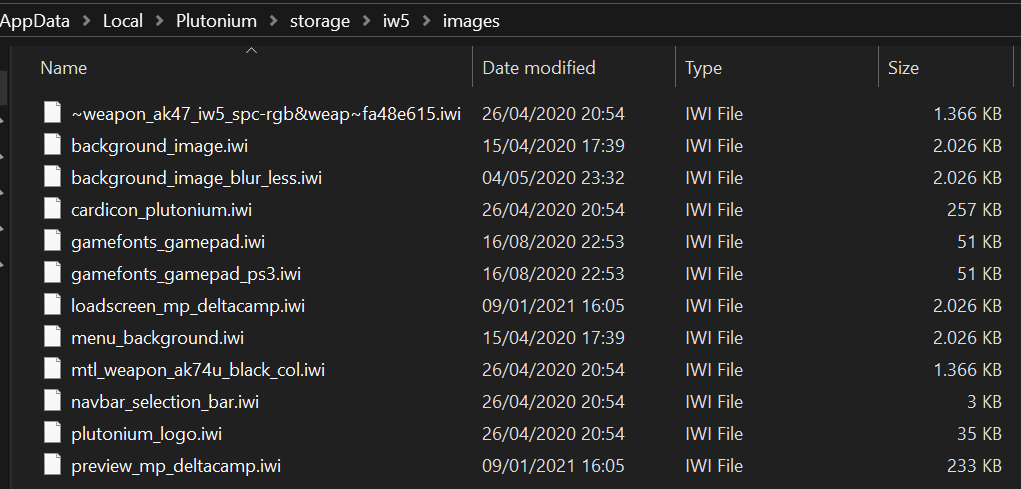Image resolution: width=1021 pixels, height=489 pixels.
Task: Click the file icon for gamefonts_gamepad.iwi
Action: (x=53, y=242)
